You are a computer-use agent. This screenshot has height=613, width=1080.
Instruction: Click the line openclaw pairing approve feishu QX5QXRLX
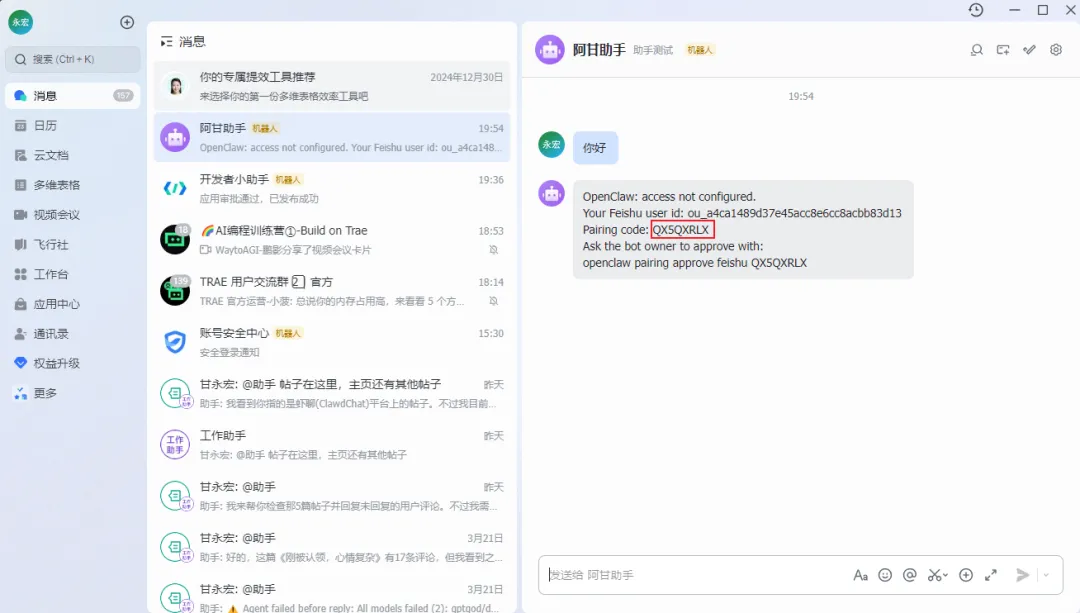coord(694,262)
